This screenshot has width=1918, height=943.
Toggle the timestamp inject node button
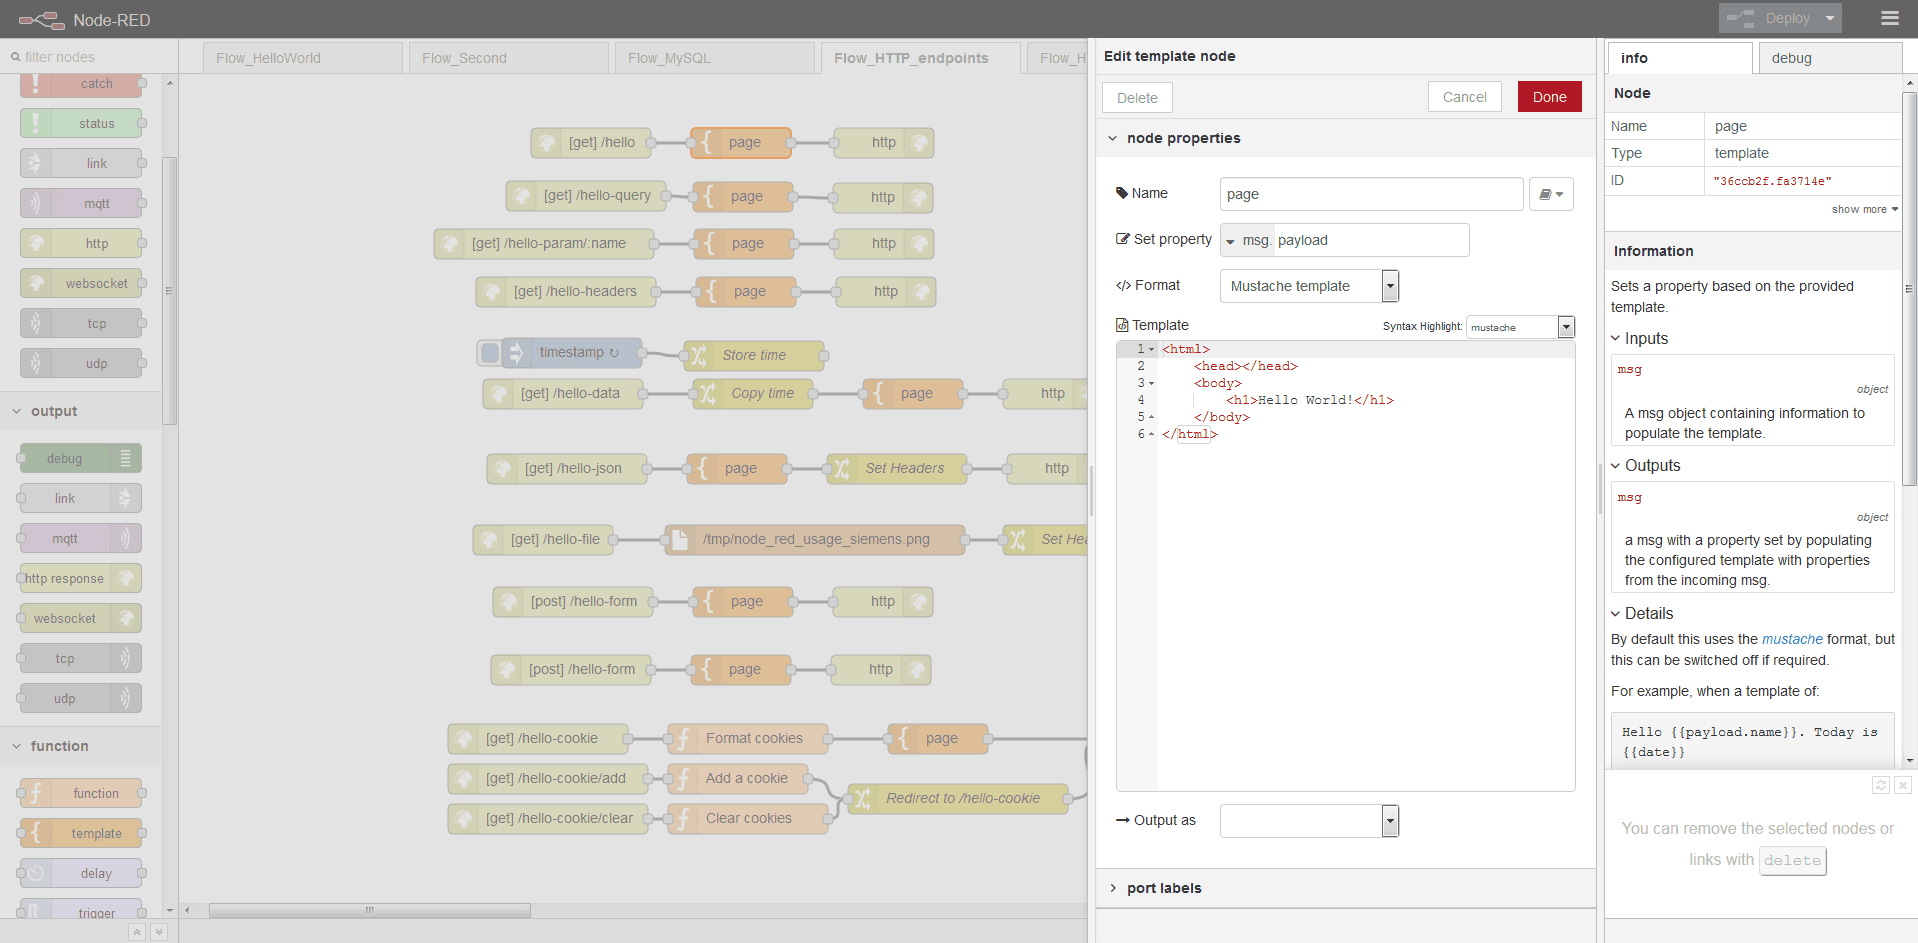coord(490,352)
